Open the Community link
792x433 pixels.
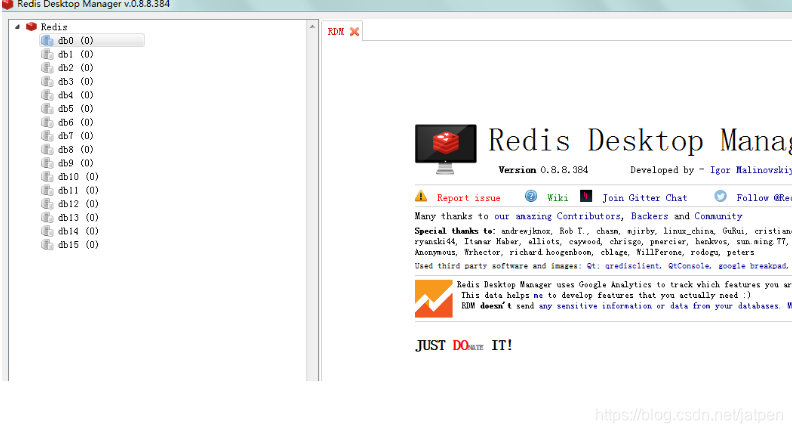718,216
